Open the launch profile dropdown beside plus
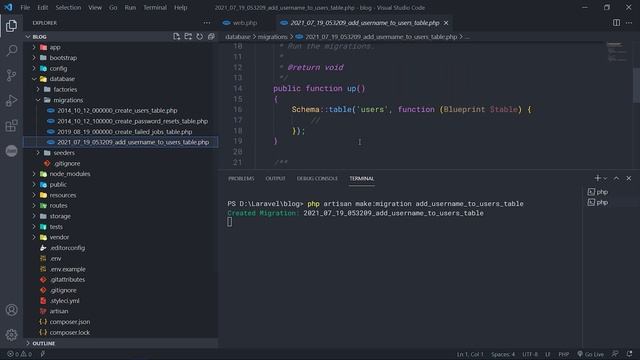The image size is (640, 360). 605,178
